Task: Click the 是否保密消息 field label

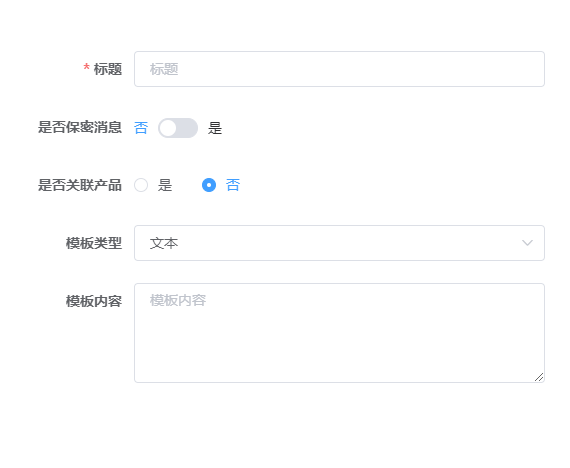Action: [80, 127]
